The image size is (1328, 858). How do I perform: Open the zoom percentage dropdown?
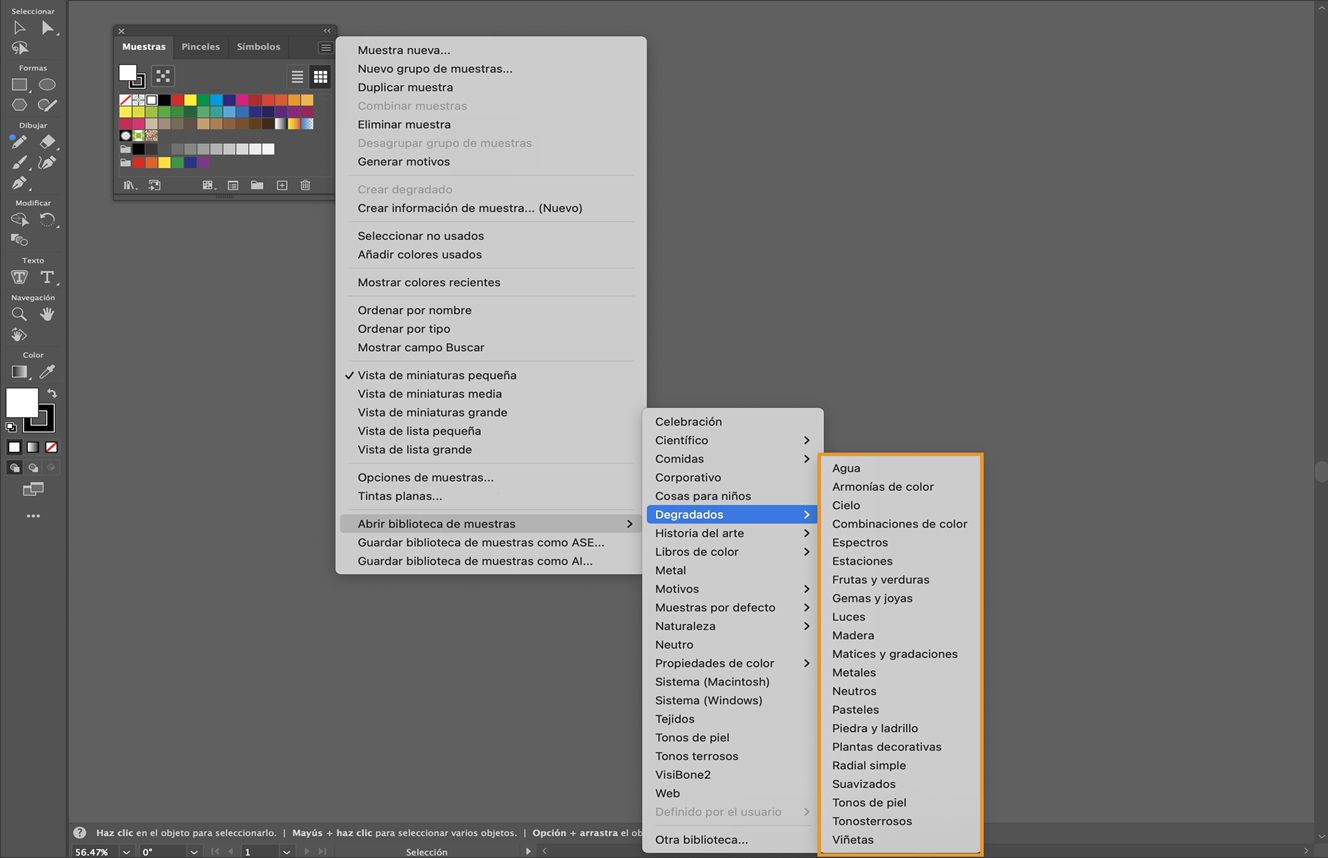tap(126, 852)
